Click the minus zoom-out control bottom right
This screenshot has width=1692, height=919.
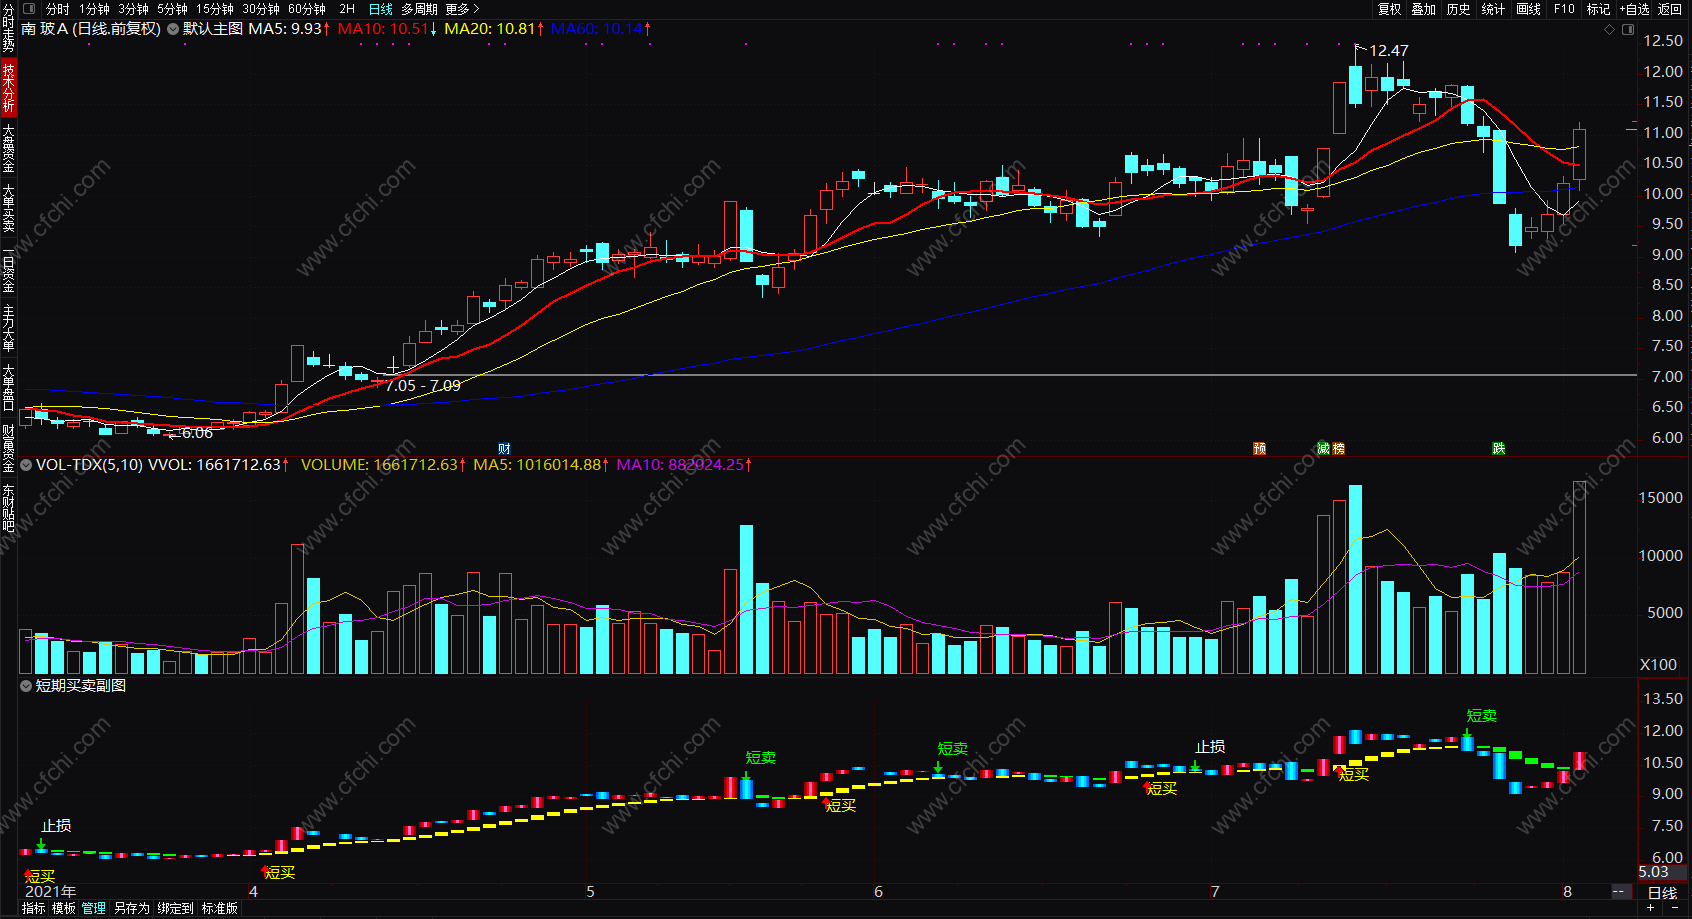pyautogui.click(x=1675, y=909)
